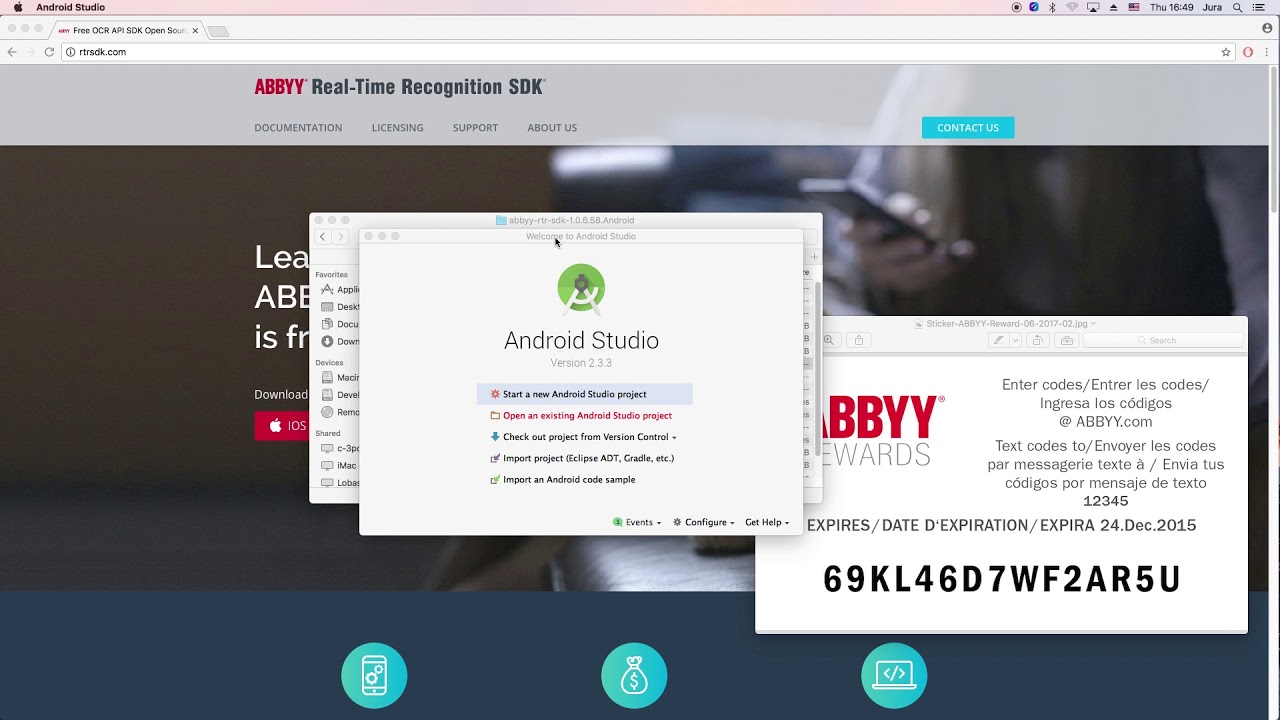This screenshot has width=1280, height=720.
Task: Open Android Studio menu in menu bar
Action: point(70,7)
